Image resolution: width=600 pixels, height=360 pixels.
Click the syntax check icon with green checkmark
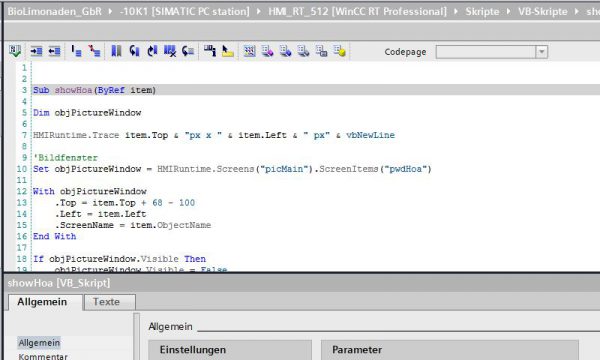tap(15, 51)
